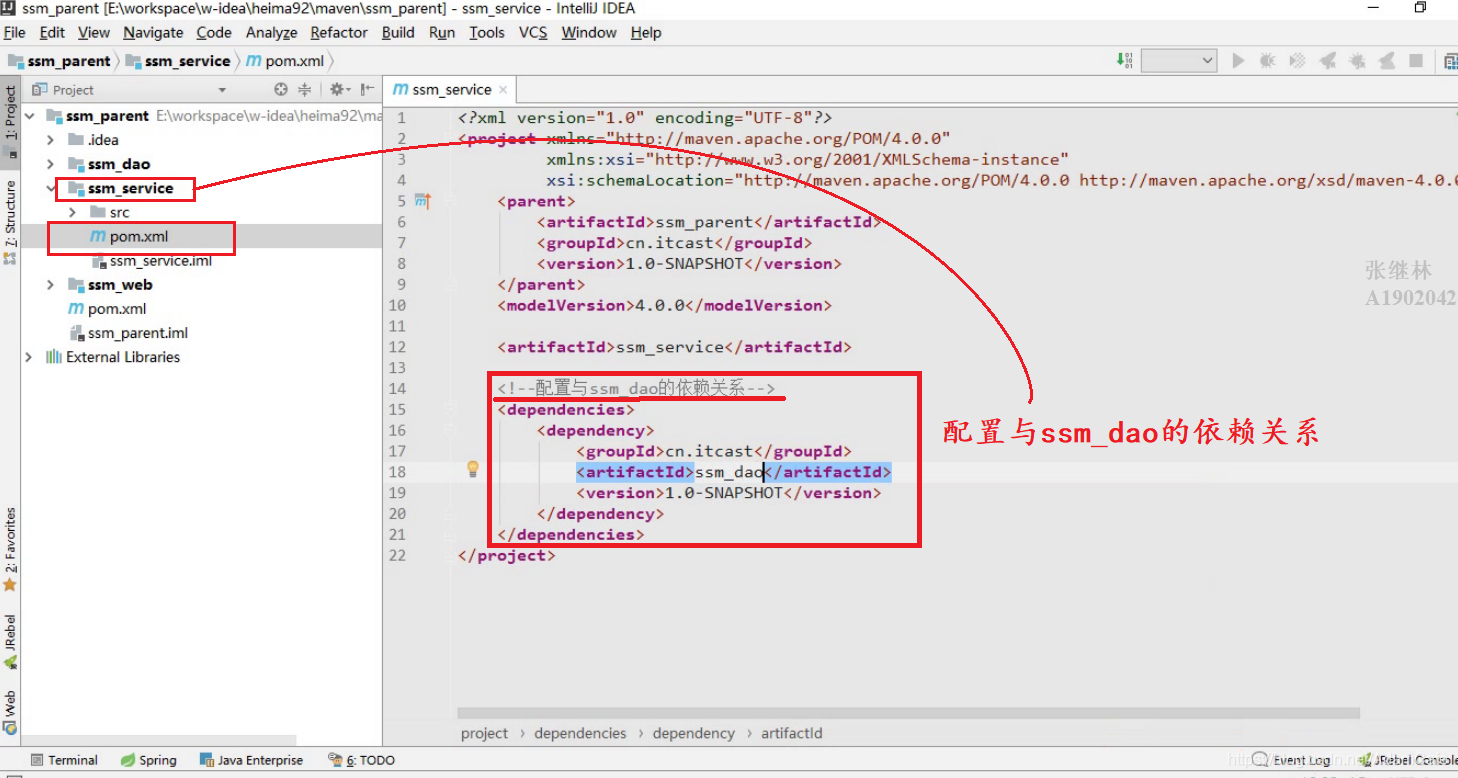Click 'dependencies' in editor breadcrumb
Viewport: 1458px width, 778px height.
click(x=580, y=733)
